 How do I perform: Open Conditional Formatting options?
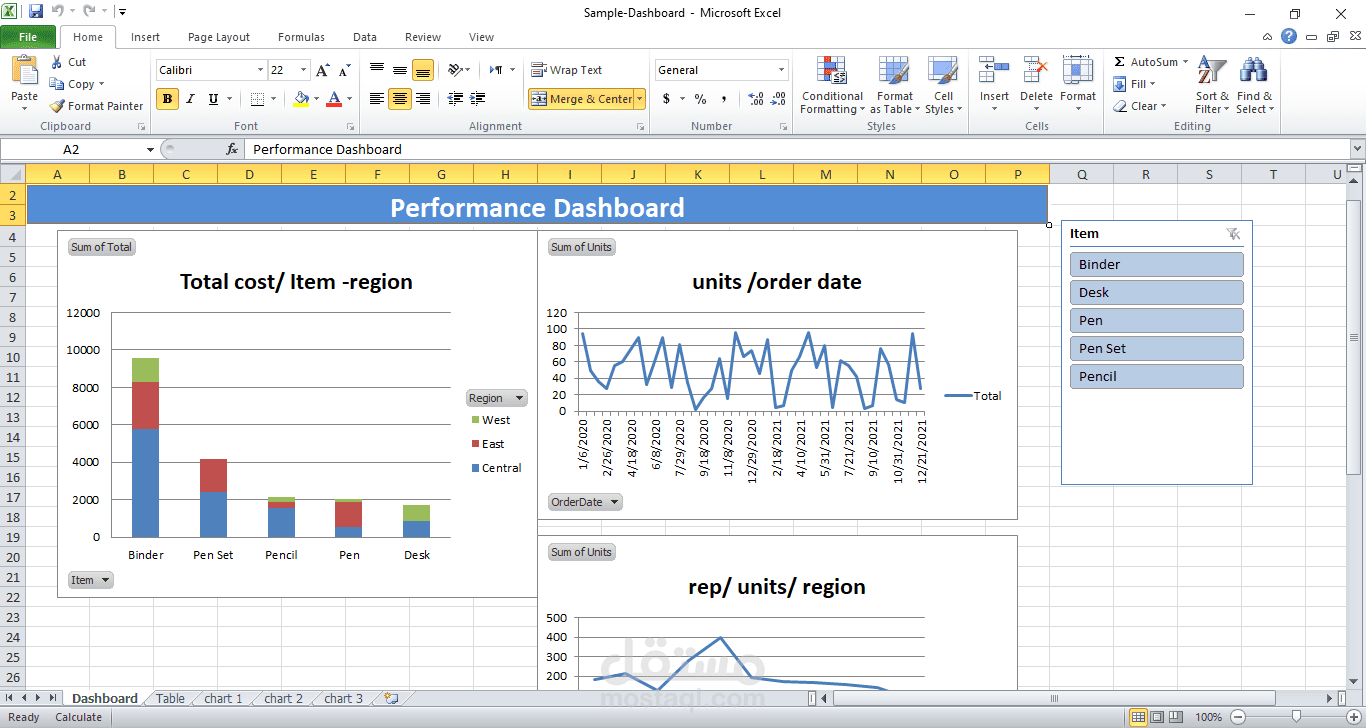[831, 85]
